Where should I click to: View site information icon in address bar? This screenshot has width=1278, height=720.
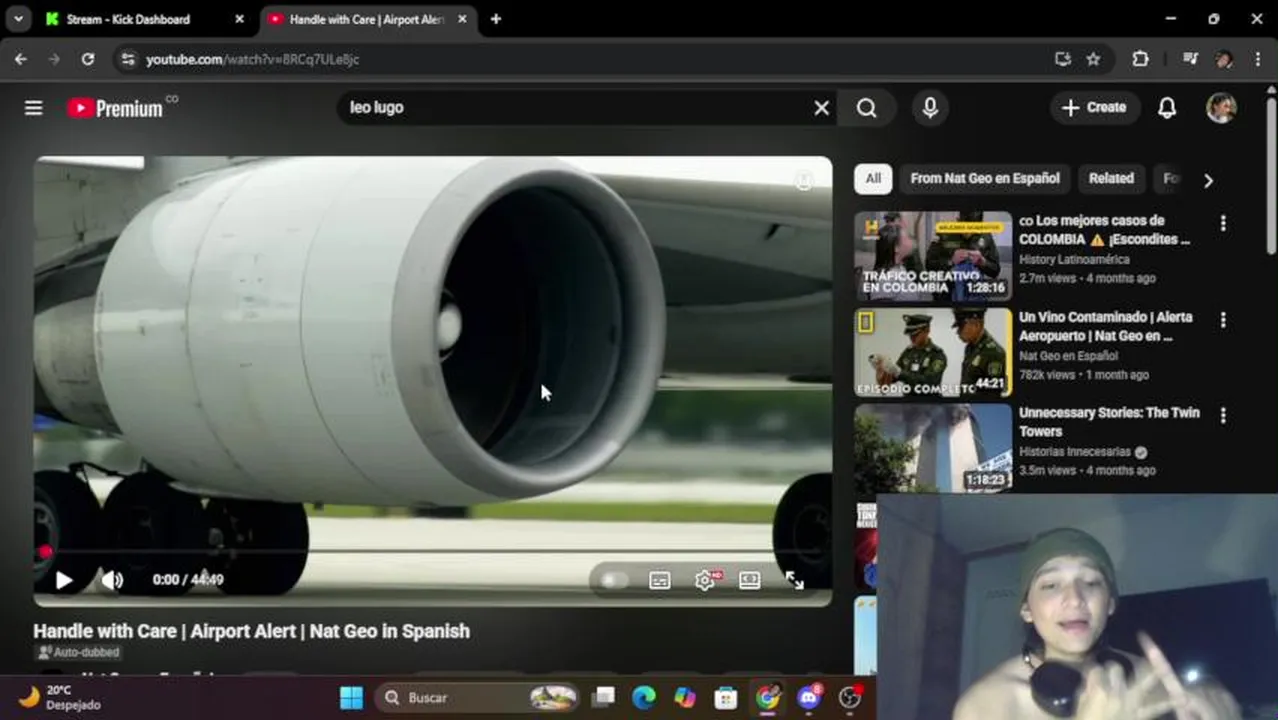pyautogui.click(x=127, y=60)
